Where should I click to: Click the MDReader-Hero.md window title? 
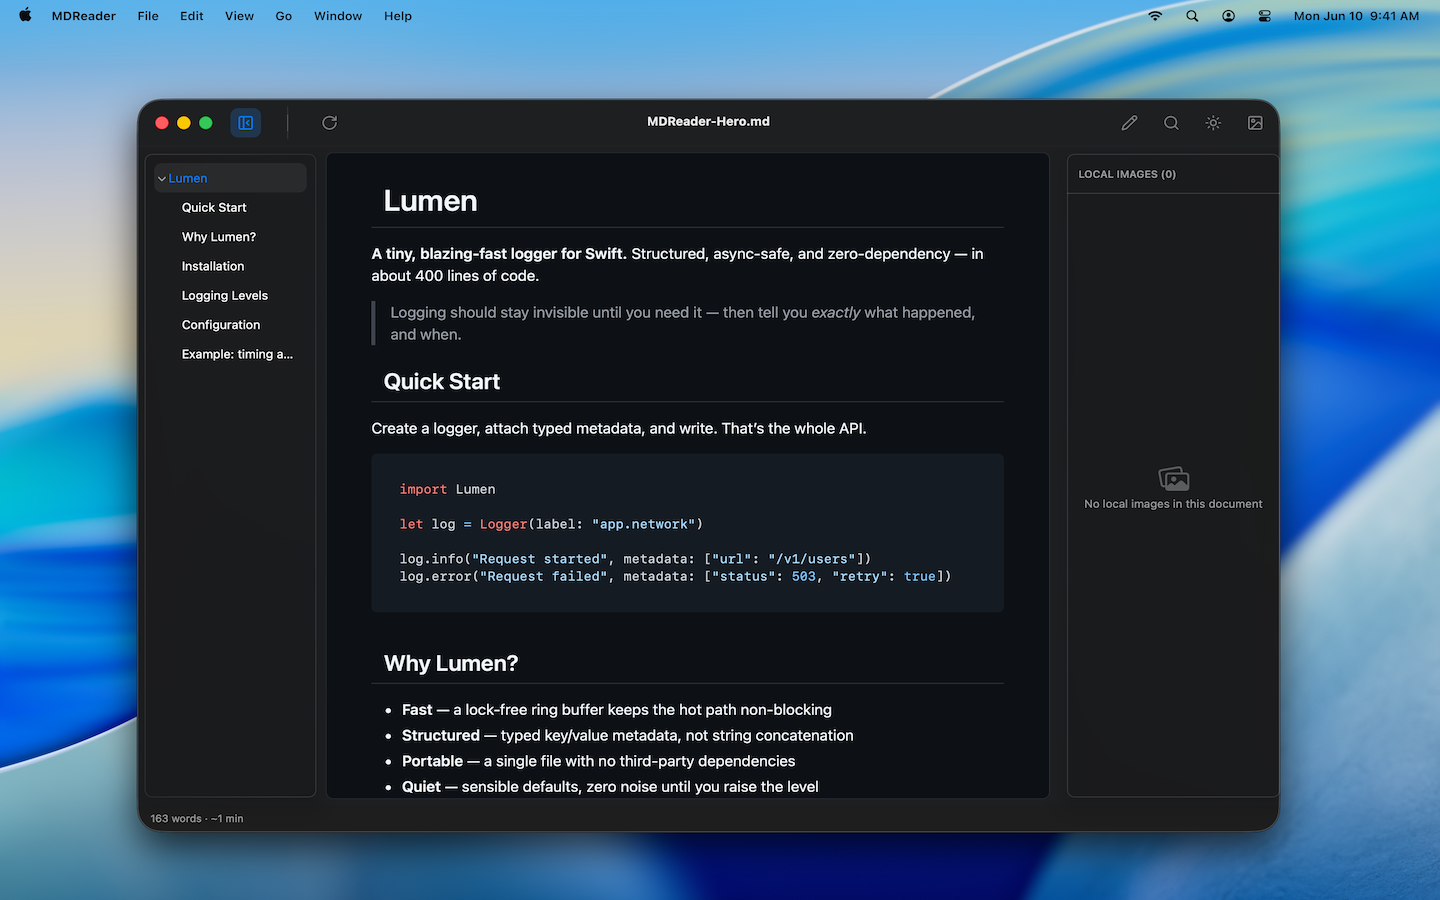(x=708, y=121)
